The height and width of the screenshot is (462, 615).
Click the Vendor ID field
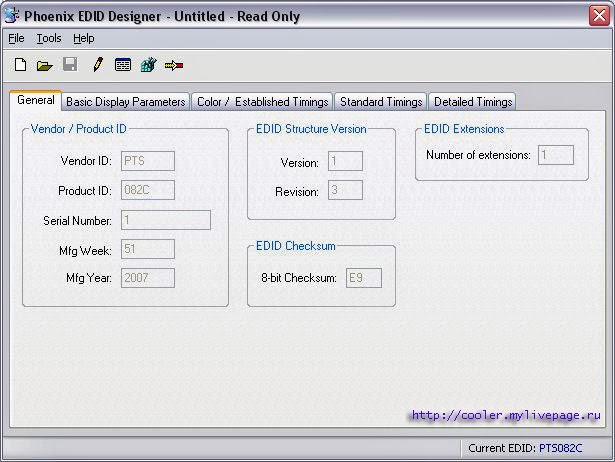point(148,161)
